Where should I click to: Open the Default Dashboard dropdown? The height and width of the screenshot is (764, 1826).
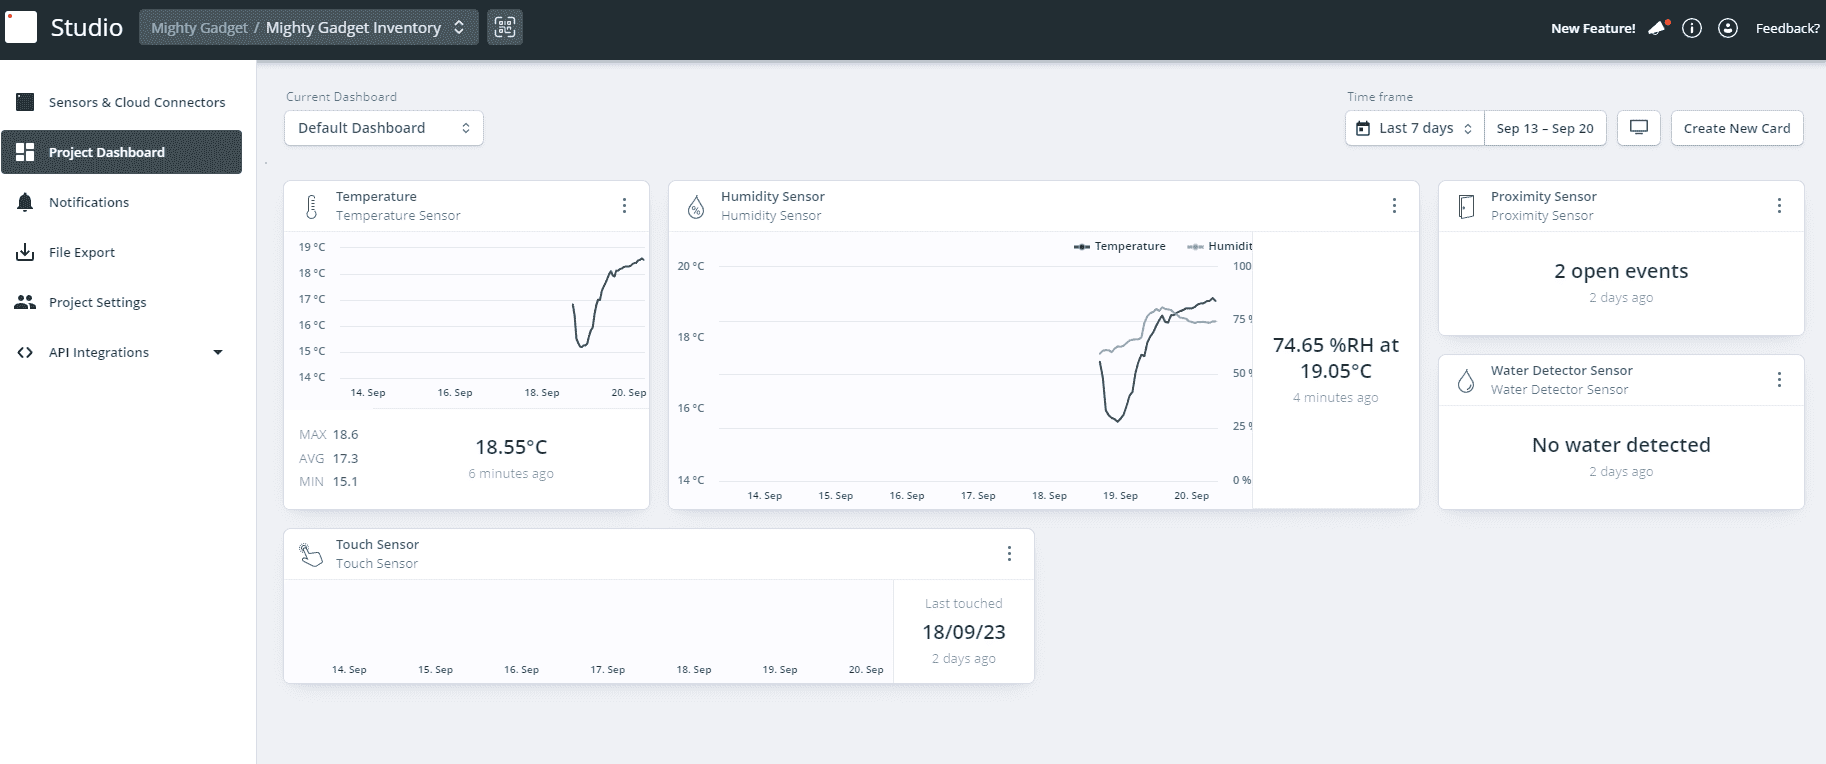tap(383, 128)
